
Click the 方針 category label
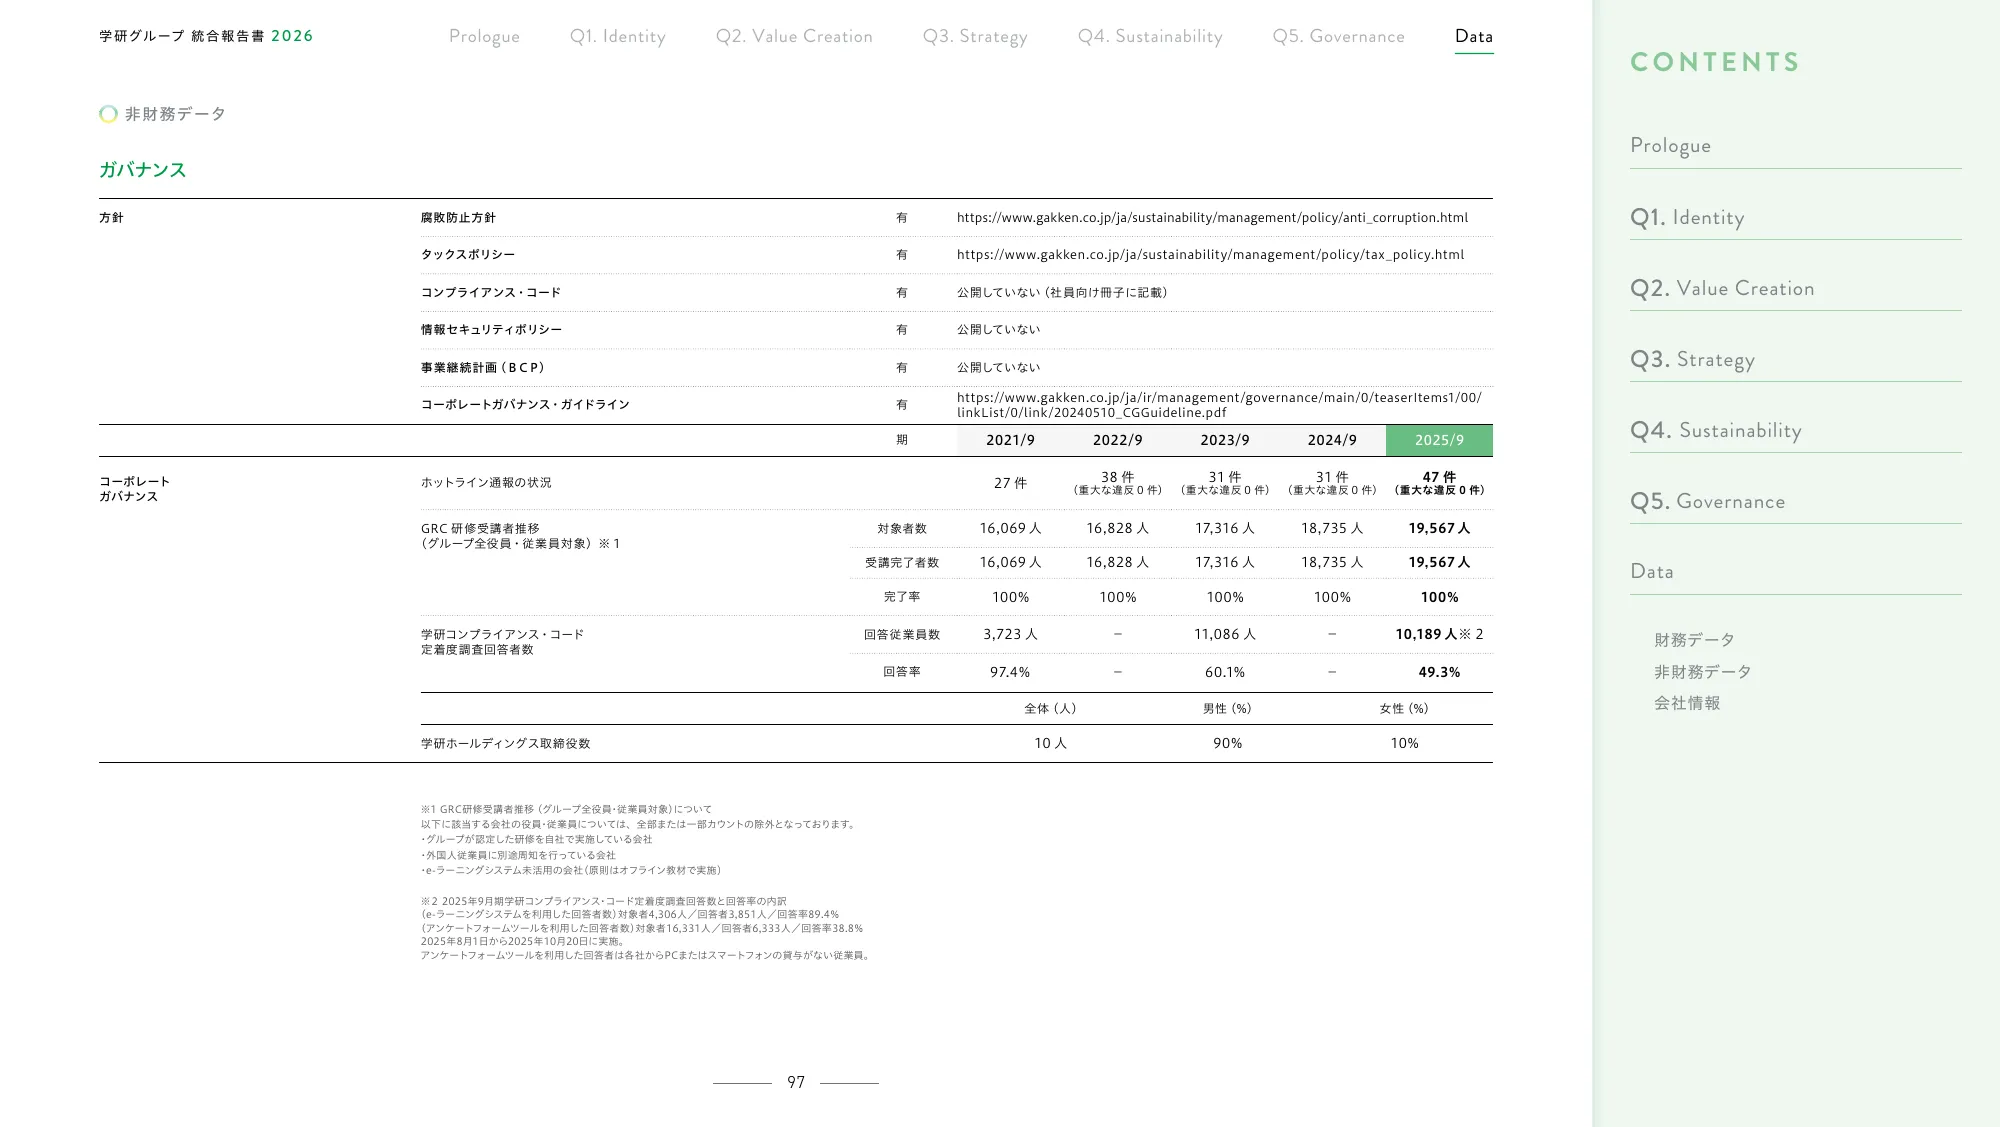click(111, 218)
